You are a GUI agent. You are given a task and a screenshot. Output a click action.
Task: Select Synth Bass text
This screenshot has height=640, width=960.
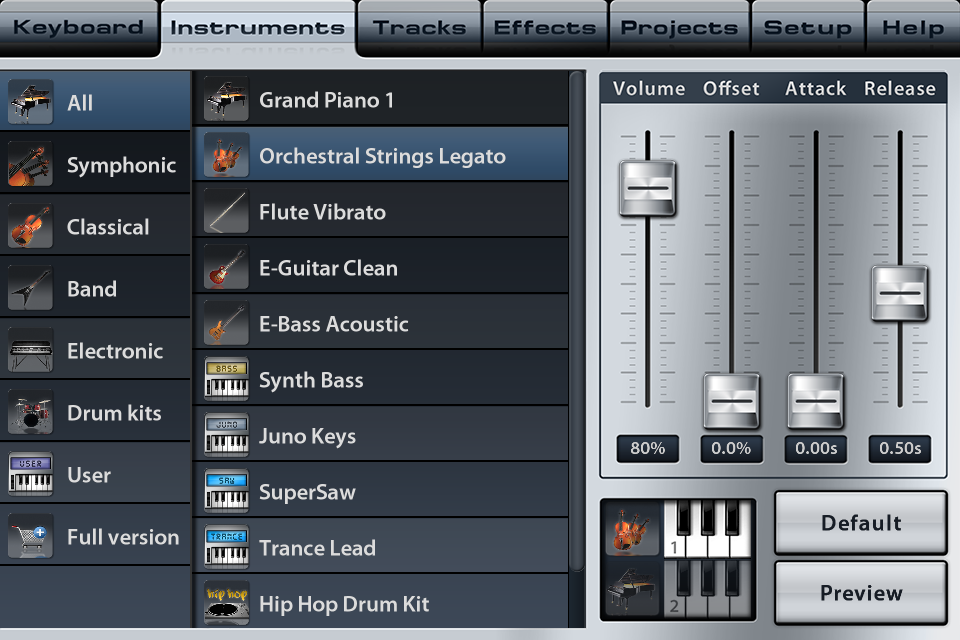pyautogui.click(x=311, y=380)
